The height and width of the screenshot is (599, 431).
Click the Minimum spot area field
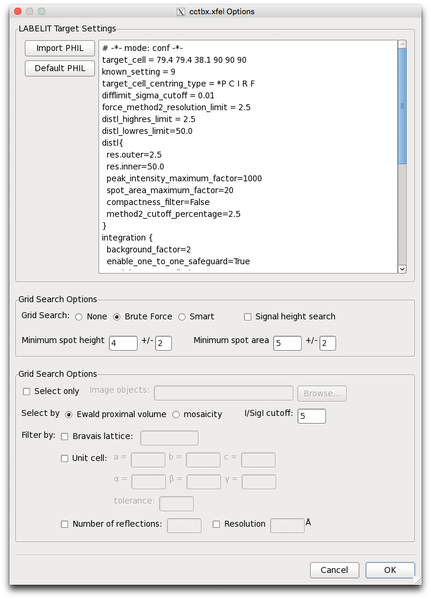click(x=287, y=343)
